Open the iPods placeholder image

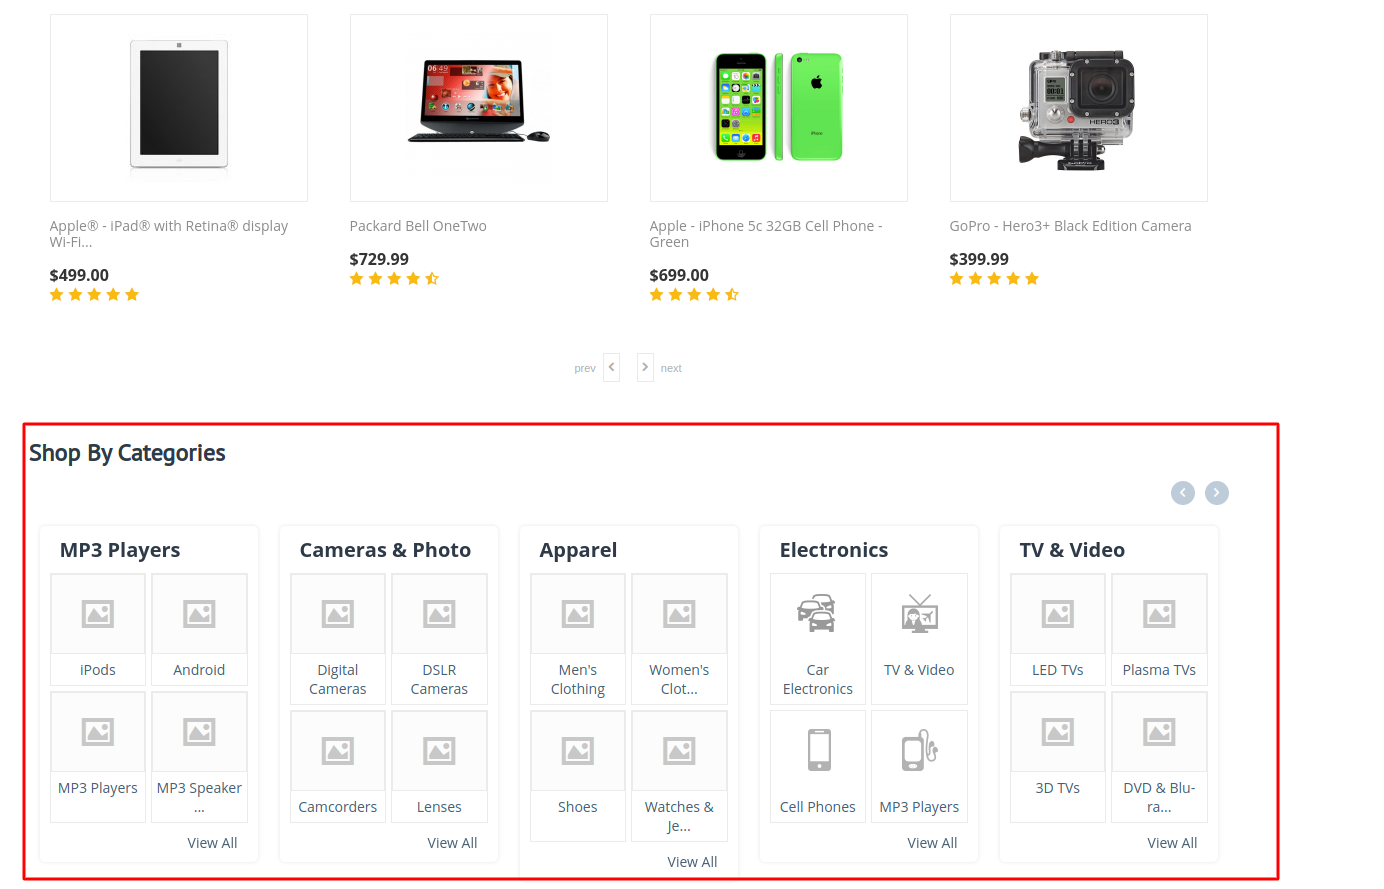click(98, 614)
